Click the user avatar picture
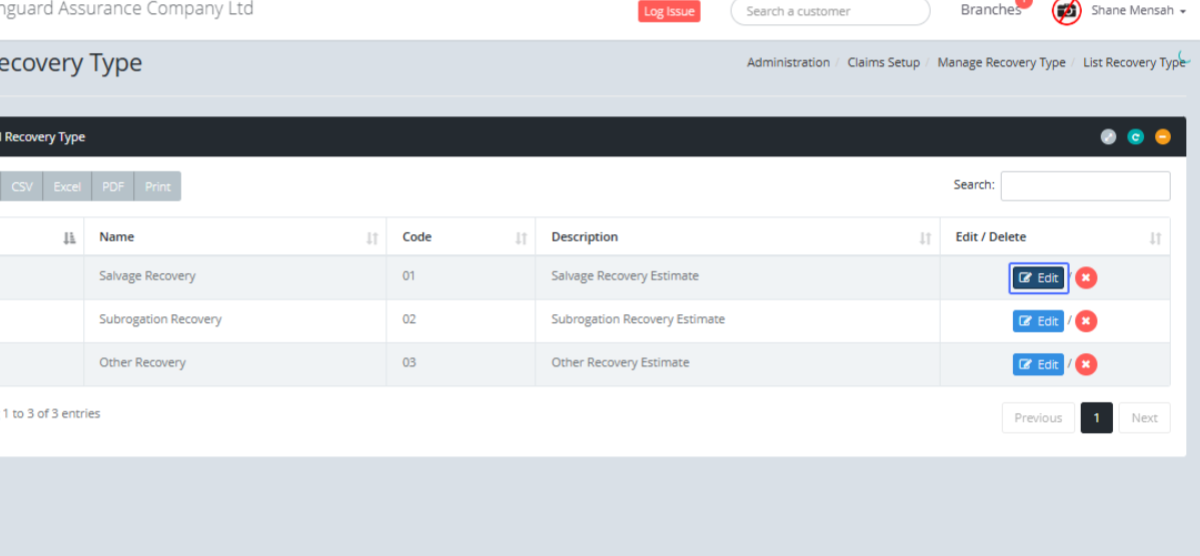Viewport: 1200px width, 556px height. click(1067, 11)
